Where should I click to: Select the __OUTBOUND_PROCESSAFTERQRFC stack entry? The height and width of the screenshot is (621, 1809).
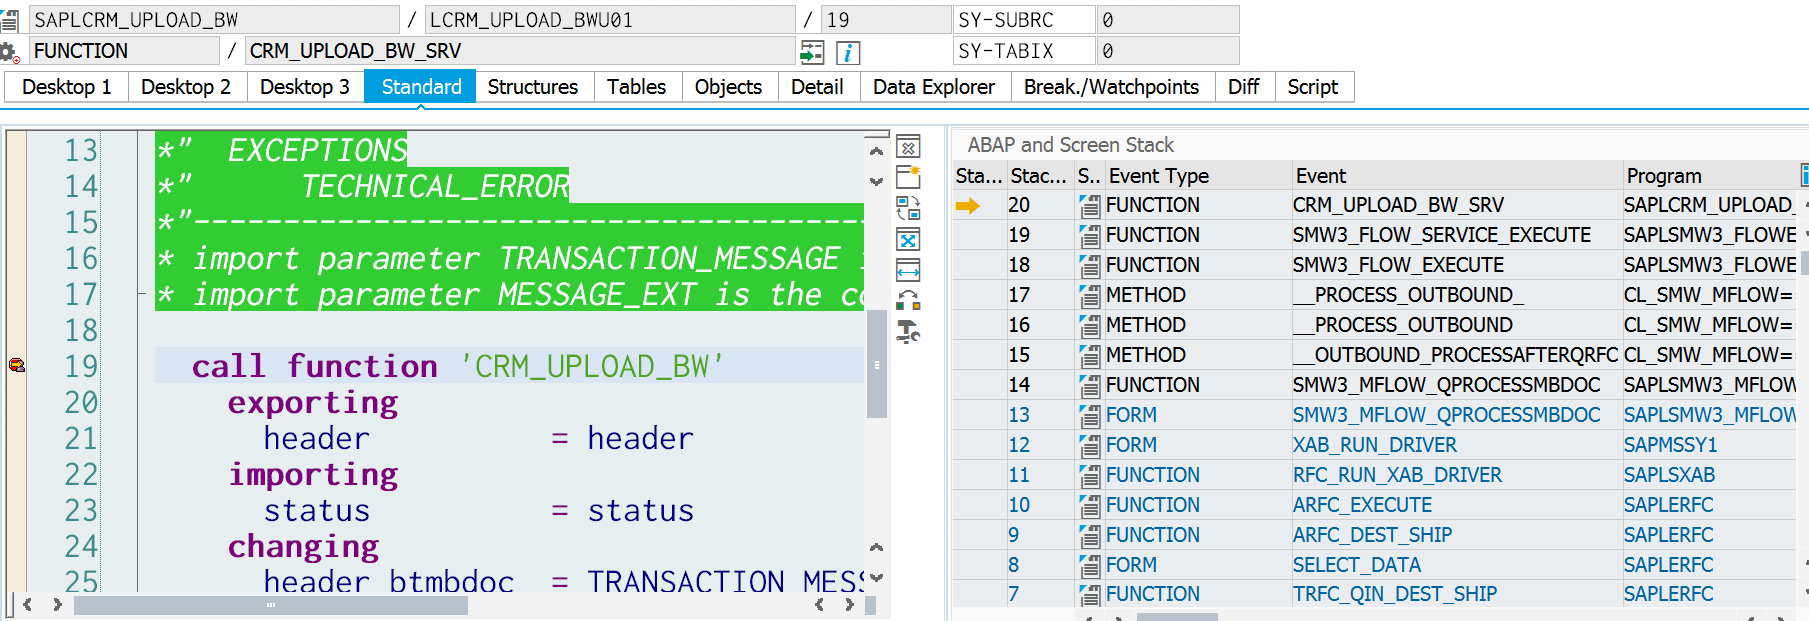[x=1455, y=355]
